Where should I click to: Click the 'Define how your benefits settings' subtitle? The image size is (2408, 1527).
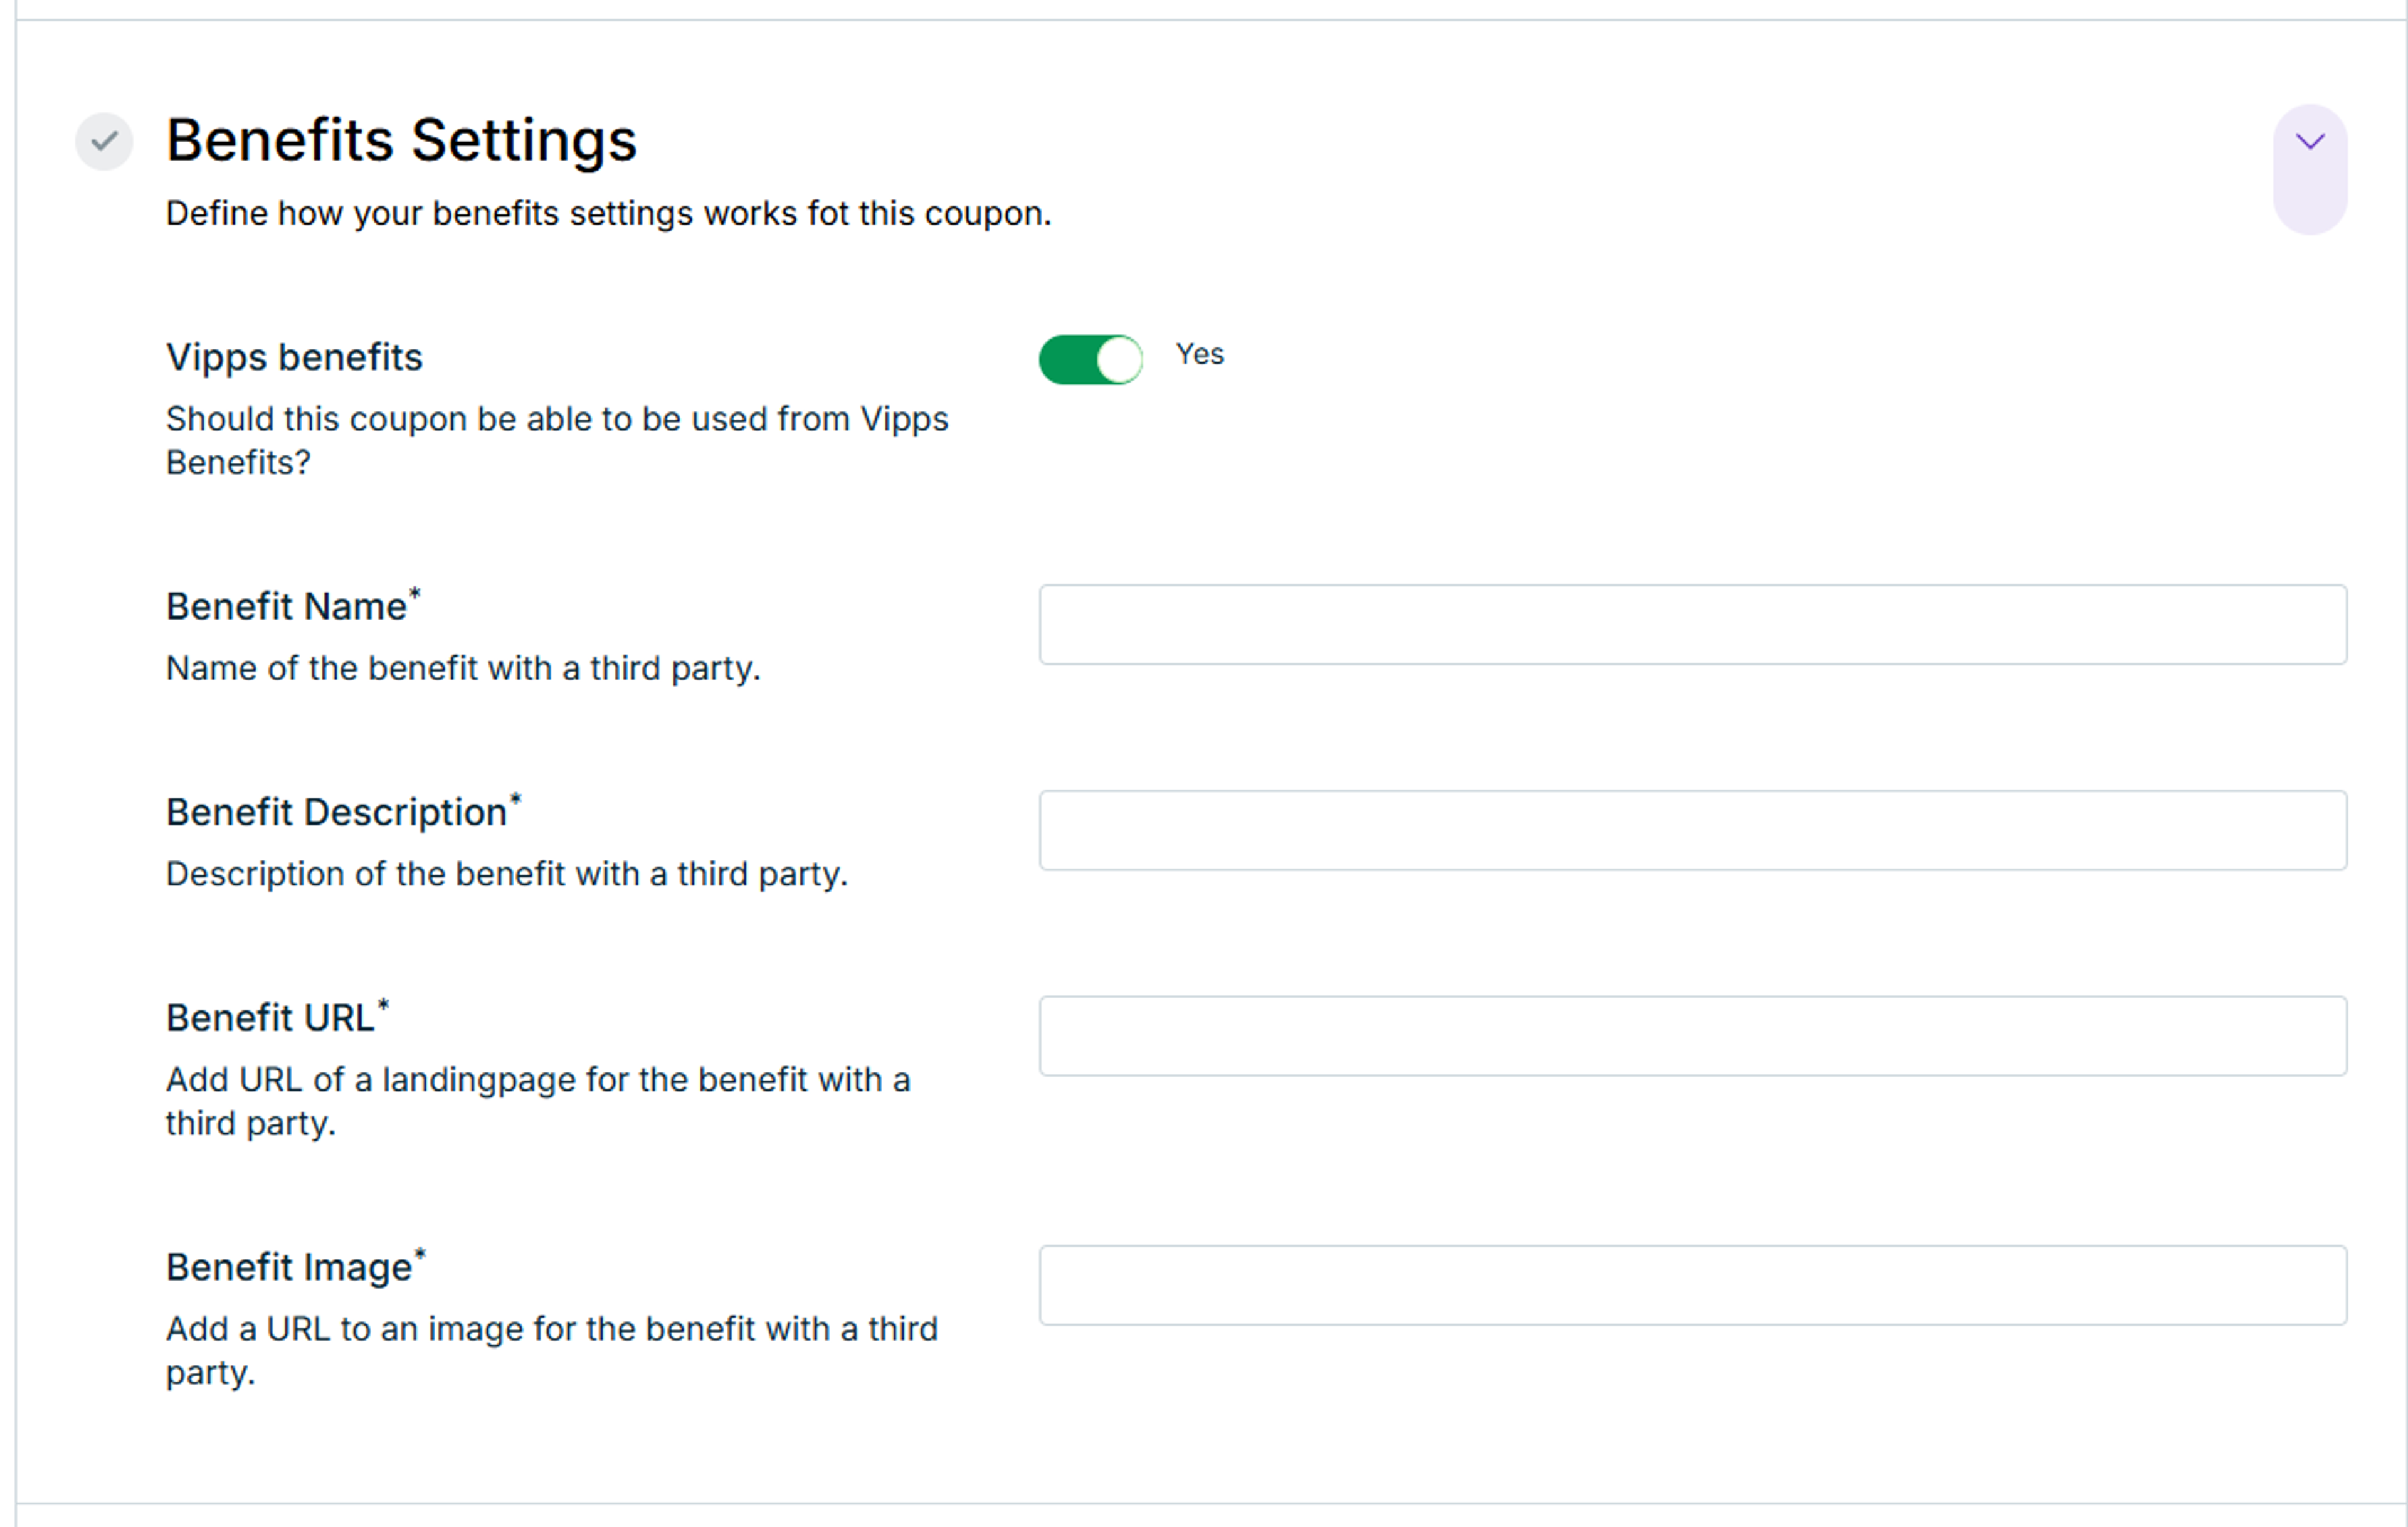[608, 213]
